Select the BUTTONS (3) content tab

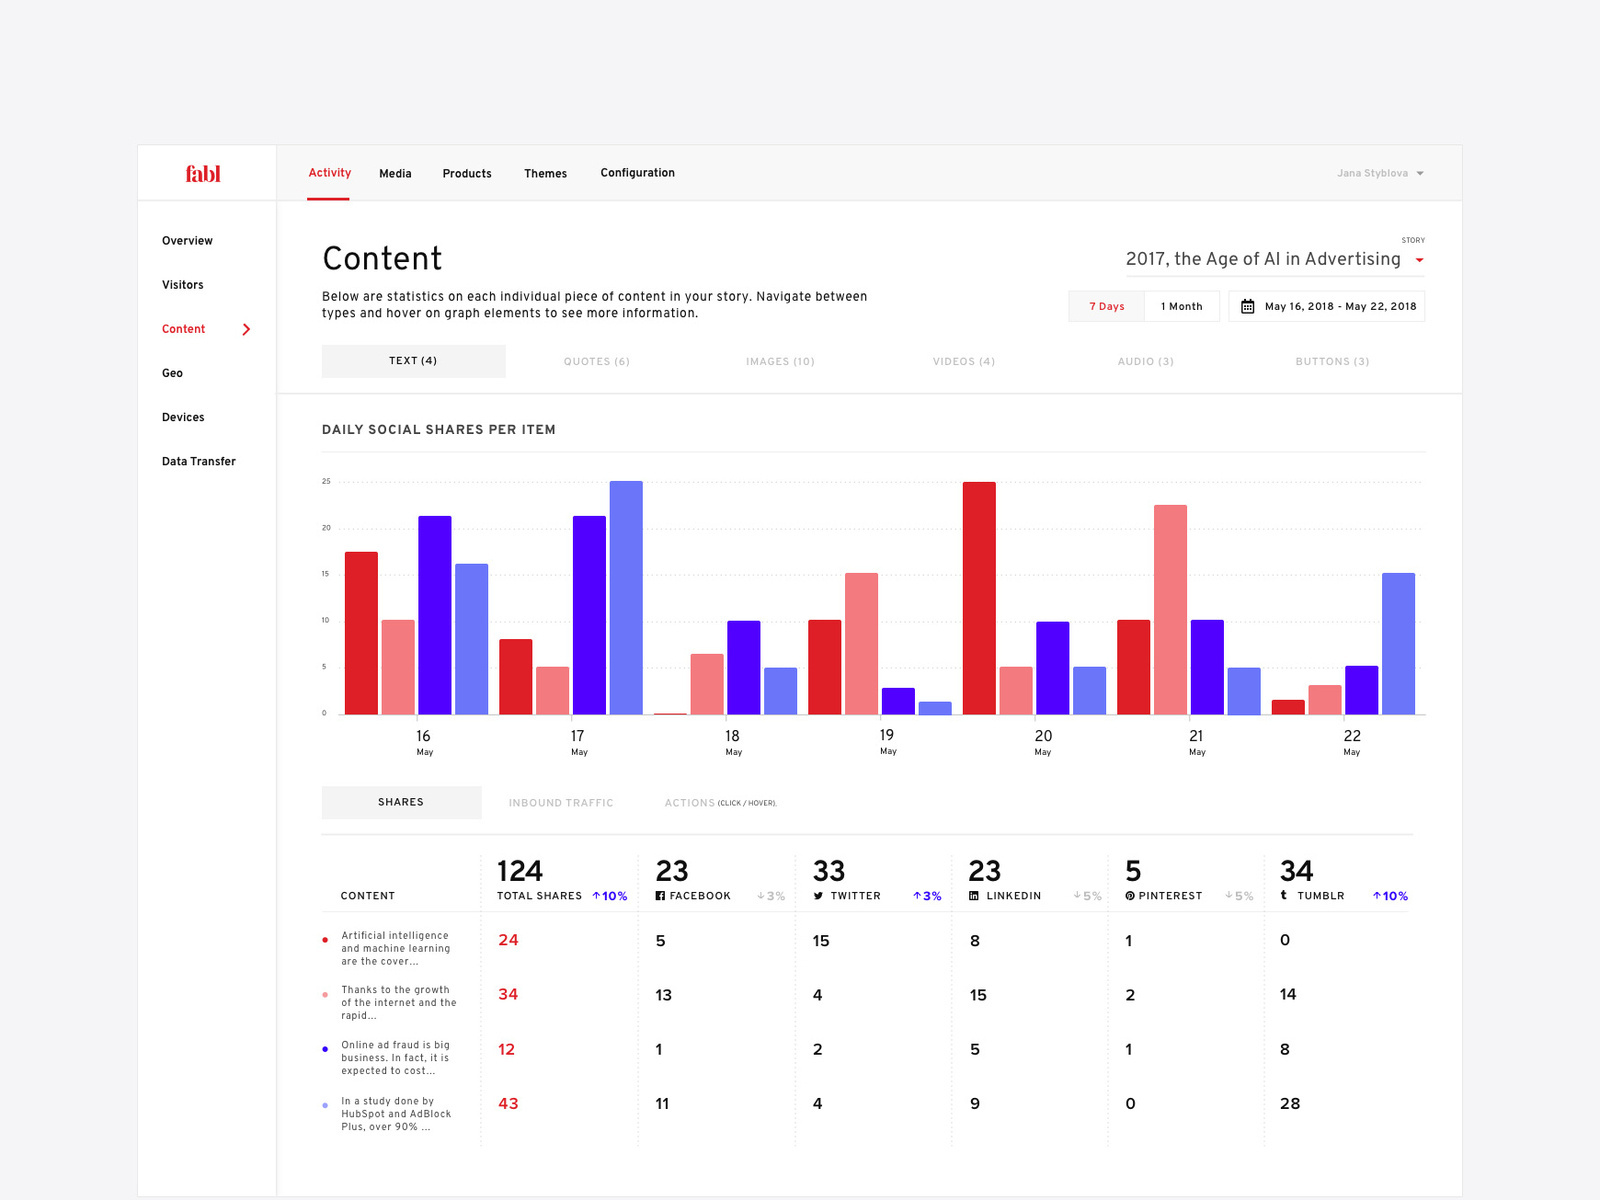pyautogui.click(x=1332, y=362)
